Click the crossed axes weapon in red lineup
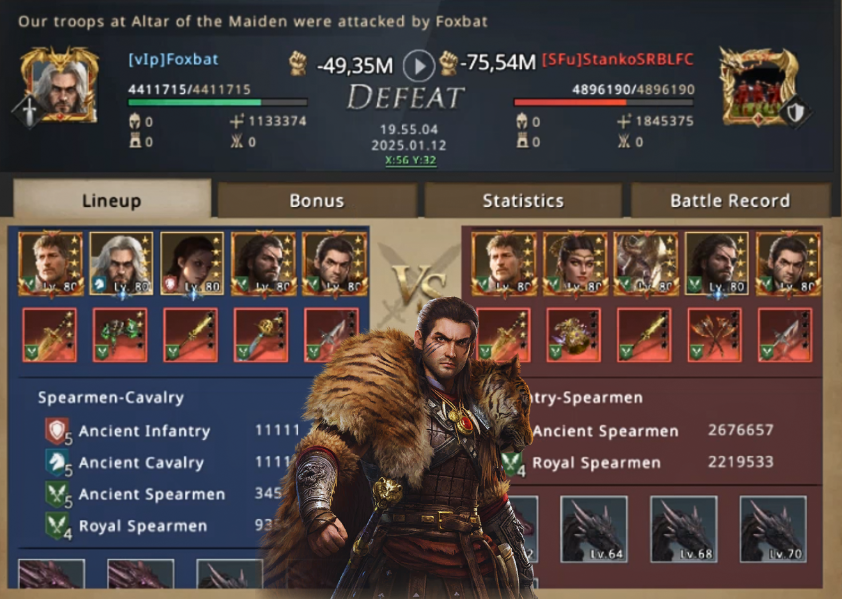 click(x=715, y=335)
